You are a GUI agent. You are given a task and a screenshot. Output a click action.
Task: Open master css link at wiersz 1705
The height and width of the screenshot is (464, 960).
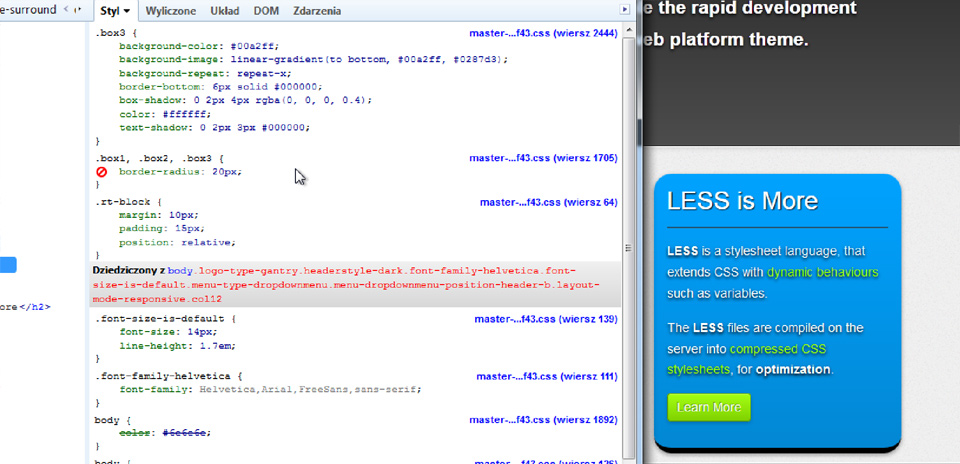[x=543, y=158]
